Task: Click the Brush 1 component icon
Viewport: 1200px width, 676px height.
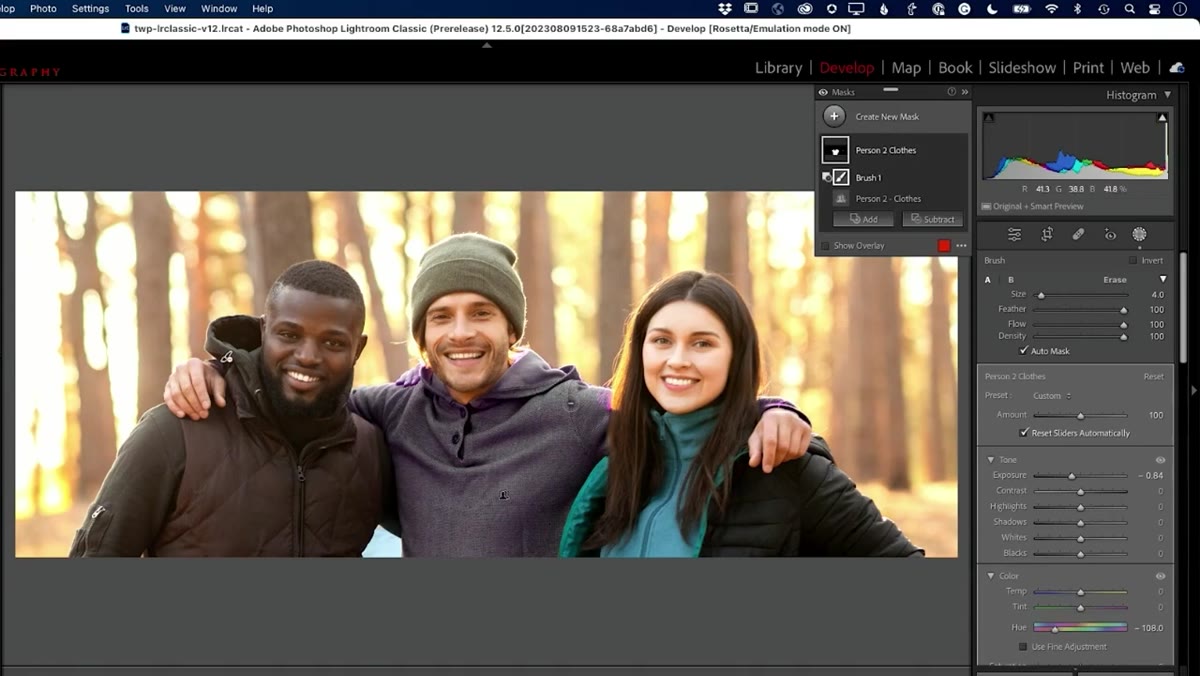Action: pyautogui.click(x=841, y=177)
